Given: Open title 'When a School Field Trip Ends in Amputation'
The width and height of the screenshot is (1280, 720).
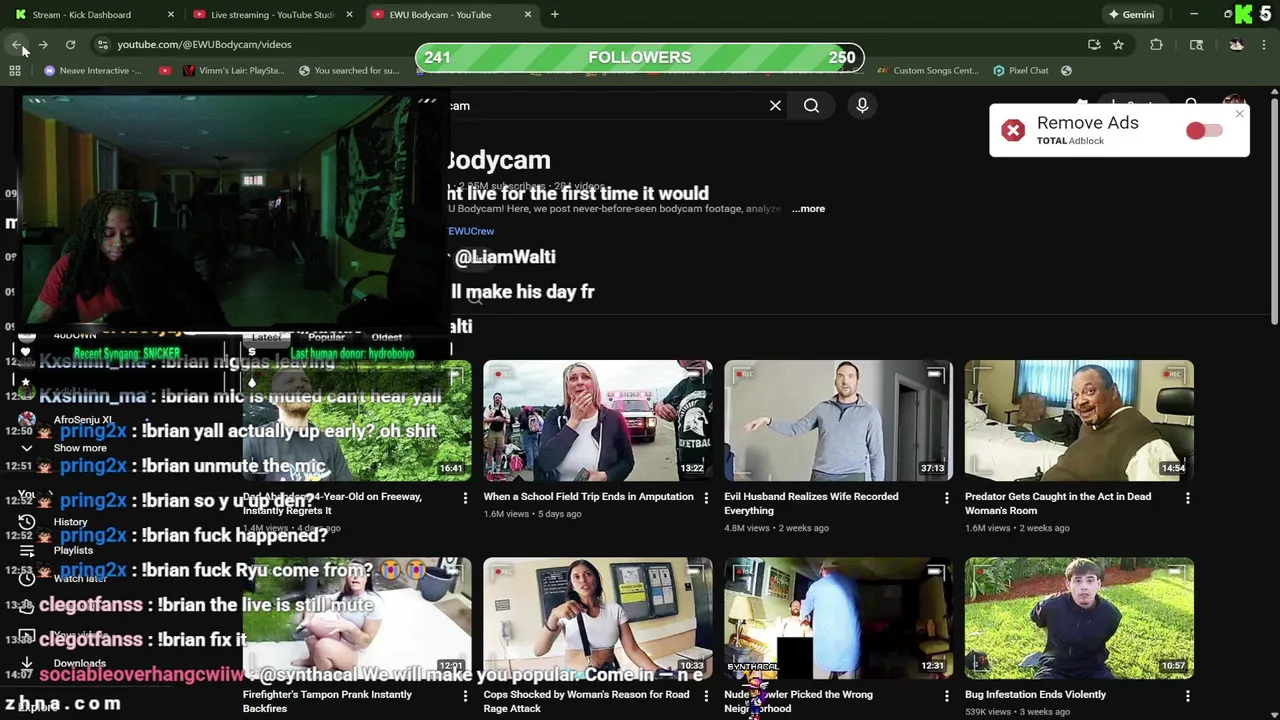Looking at the screenshot, I should pyautogui.click(x=588, y=496).
